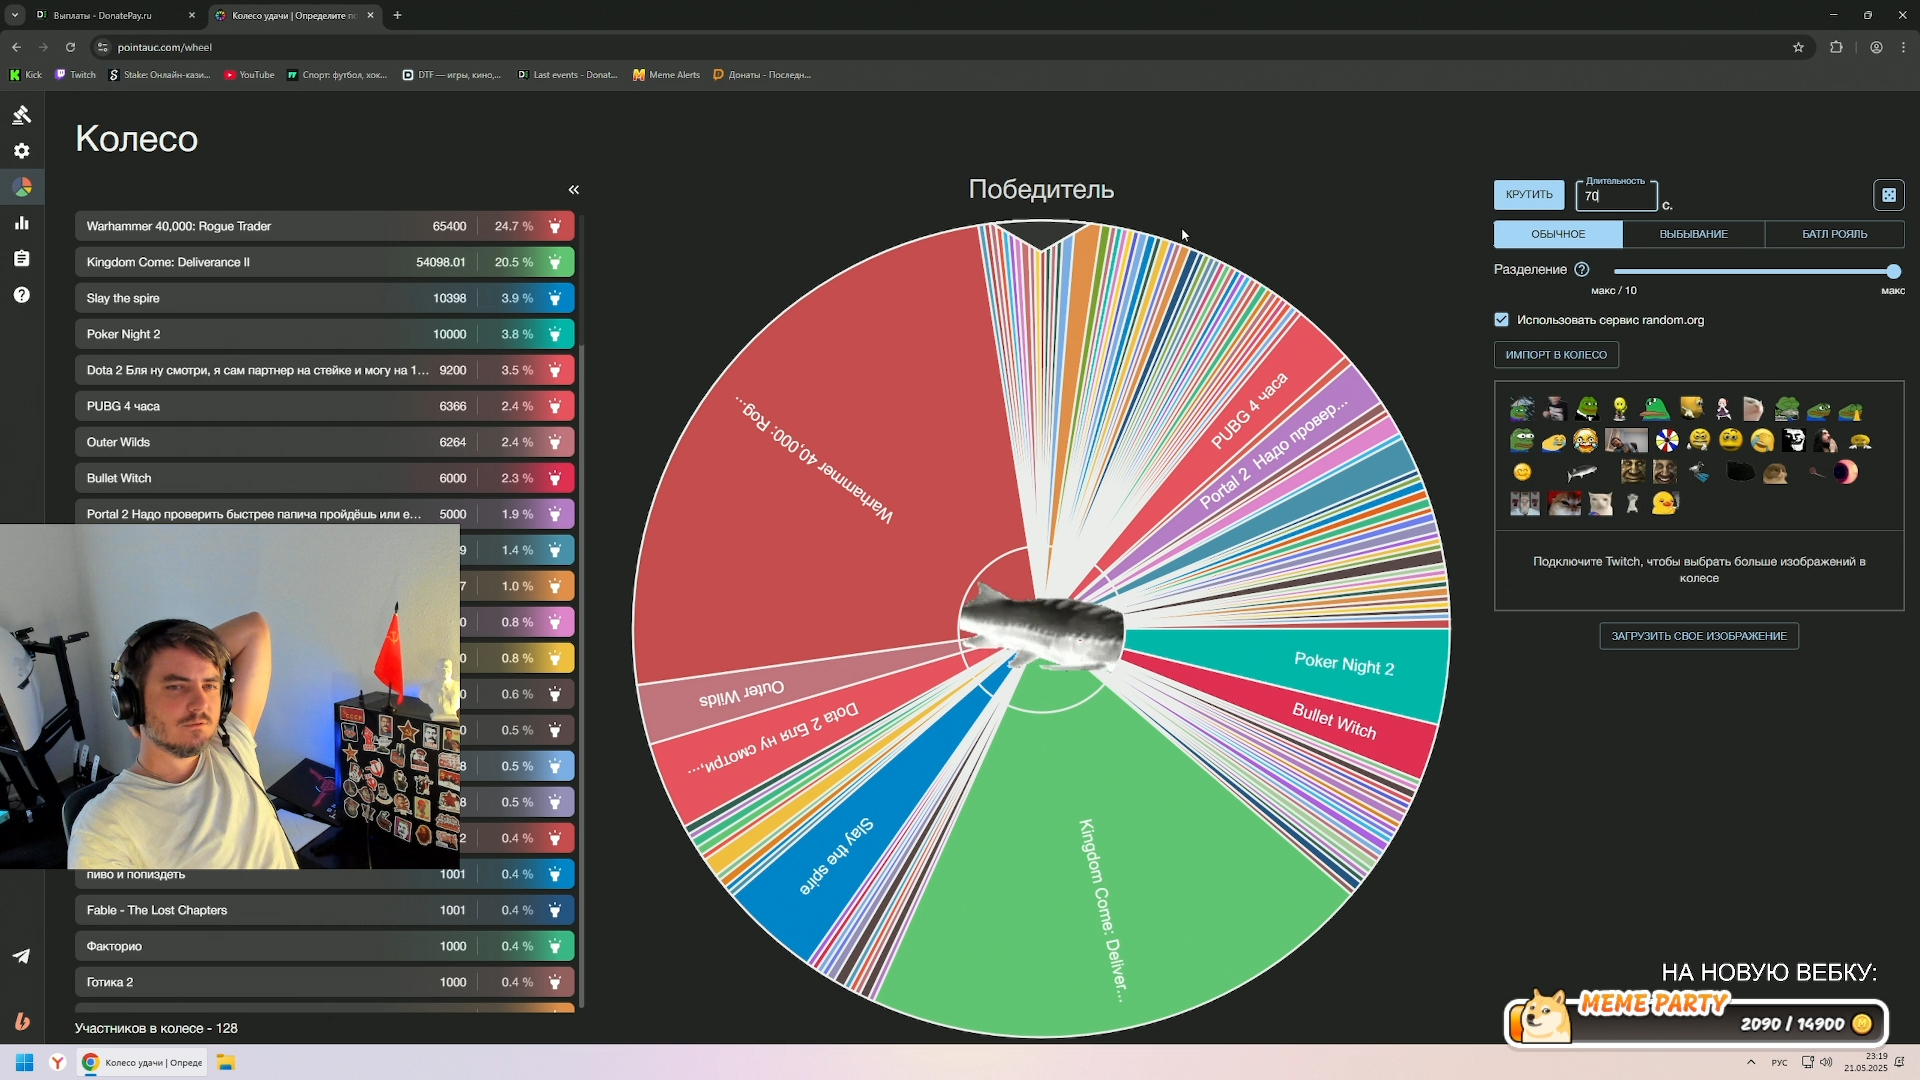Click the browser reload button

click(x=70, y=47)
